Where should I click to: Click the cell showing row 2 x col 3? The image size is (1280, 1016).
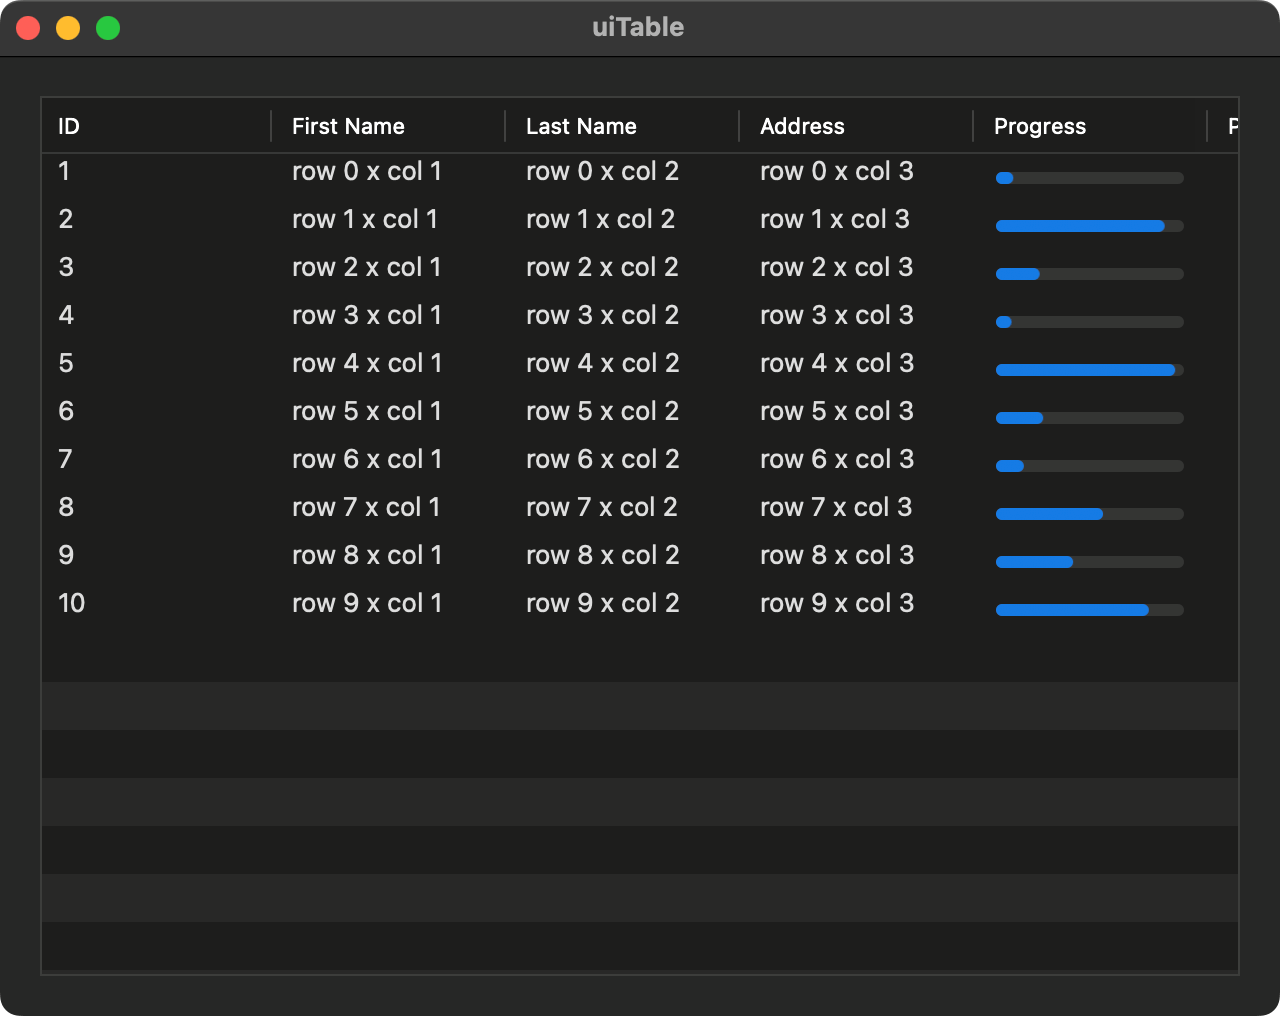(837, 267)
